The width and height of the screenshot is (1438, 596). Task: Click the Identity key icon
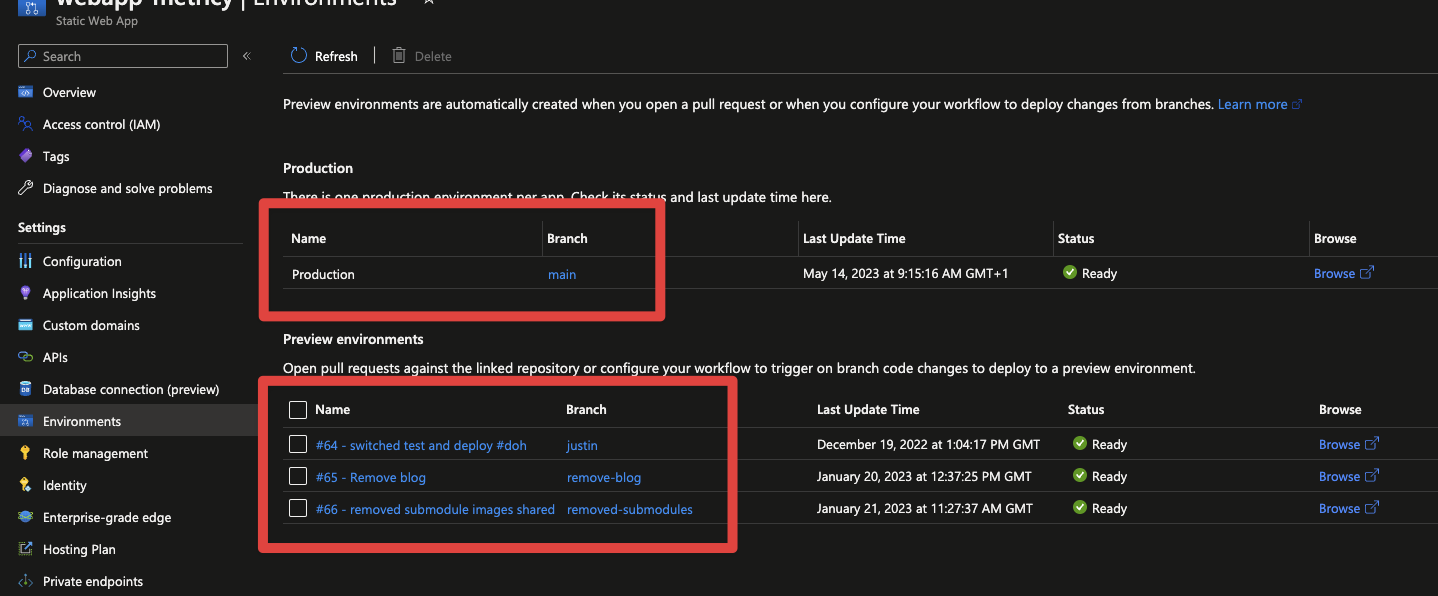26,485
